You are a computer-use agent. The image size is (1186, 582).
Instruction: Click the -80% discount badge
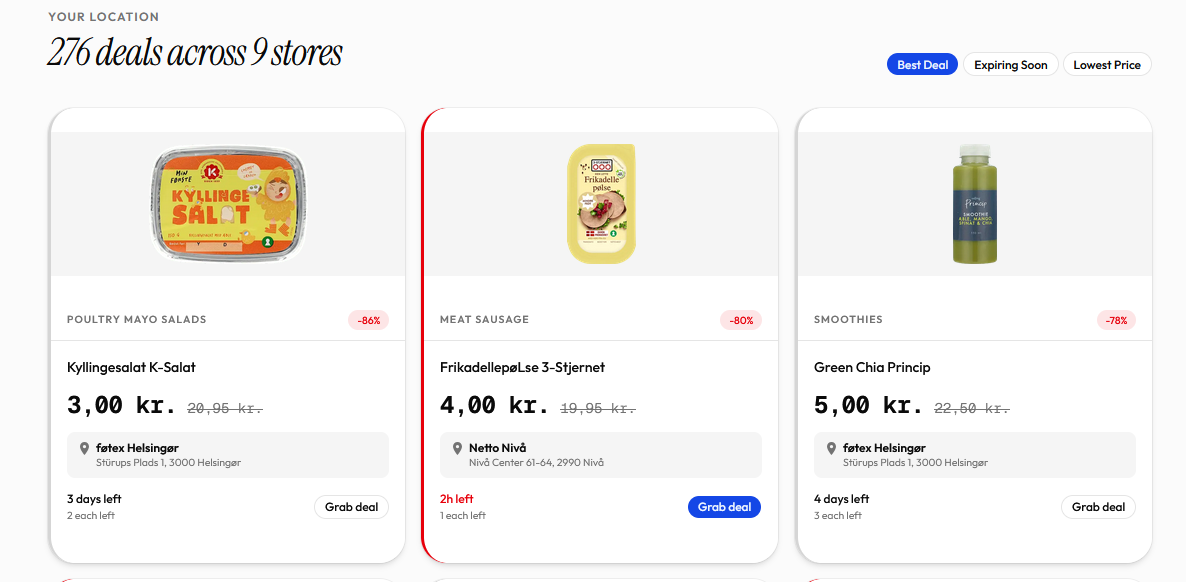click(x=741, y=320)
